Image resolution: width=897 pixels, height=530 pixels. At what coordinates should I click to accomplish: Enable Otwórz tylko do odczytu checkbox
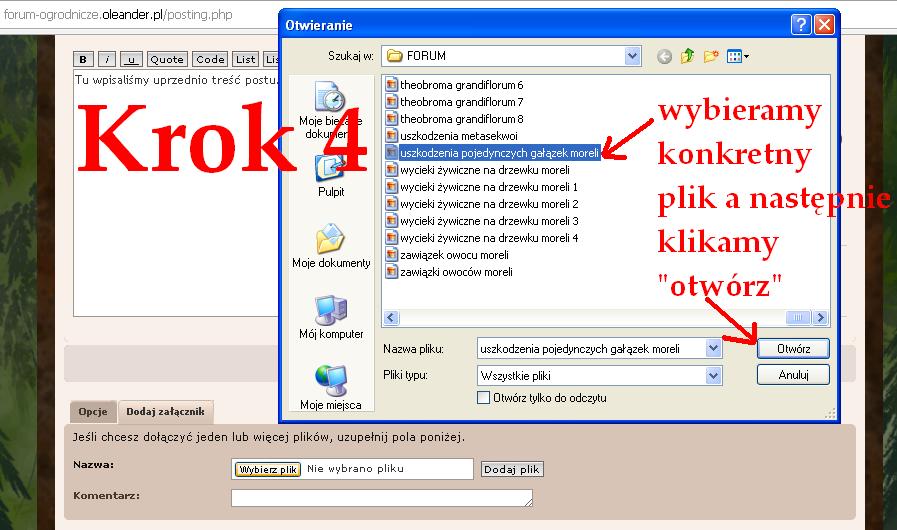click(485, 398)
